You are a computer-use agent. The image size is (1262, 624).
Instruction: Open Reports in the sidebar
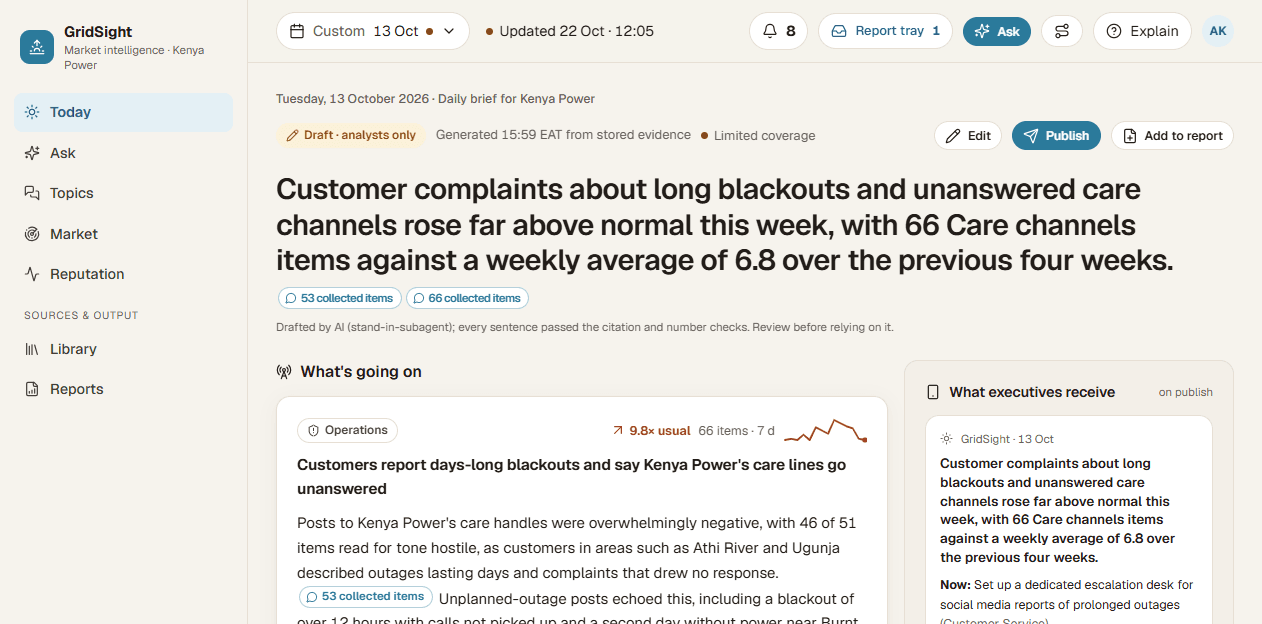[124, 389]
